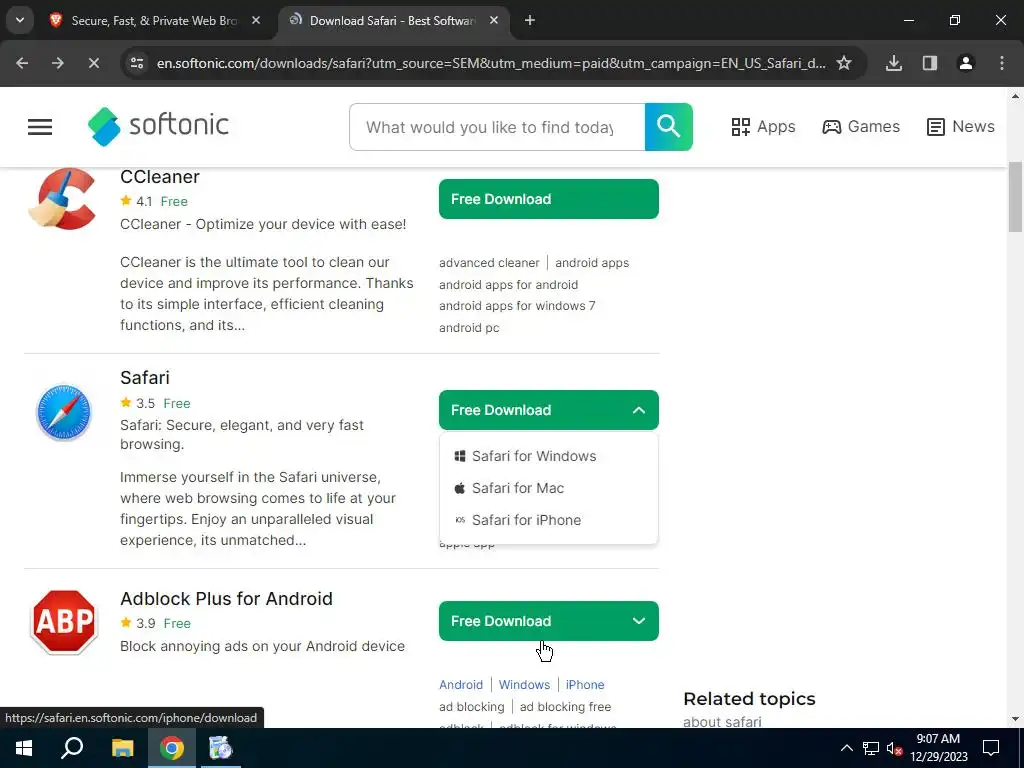The height and width of the screenshot is (768, 1024).
Task: Close the Download Safari tab
Action: (x=494, y=20)
